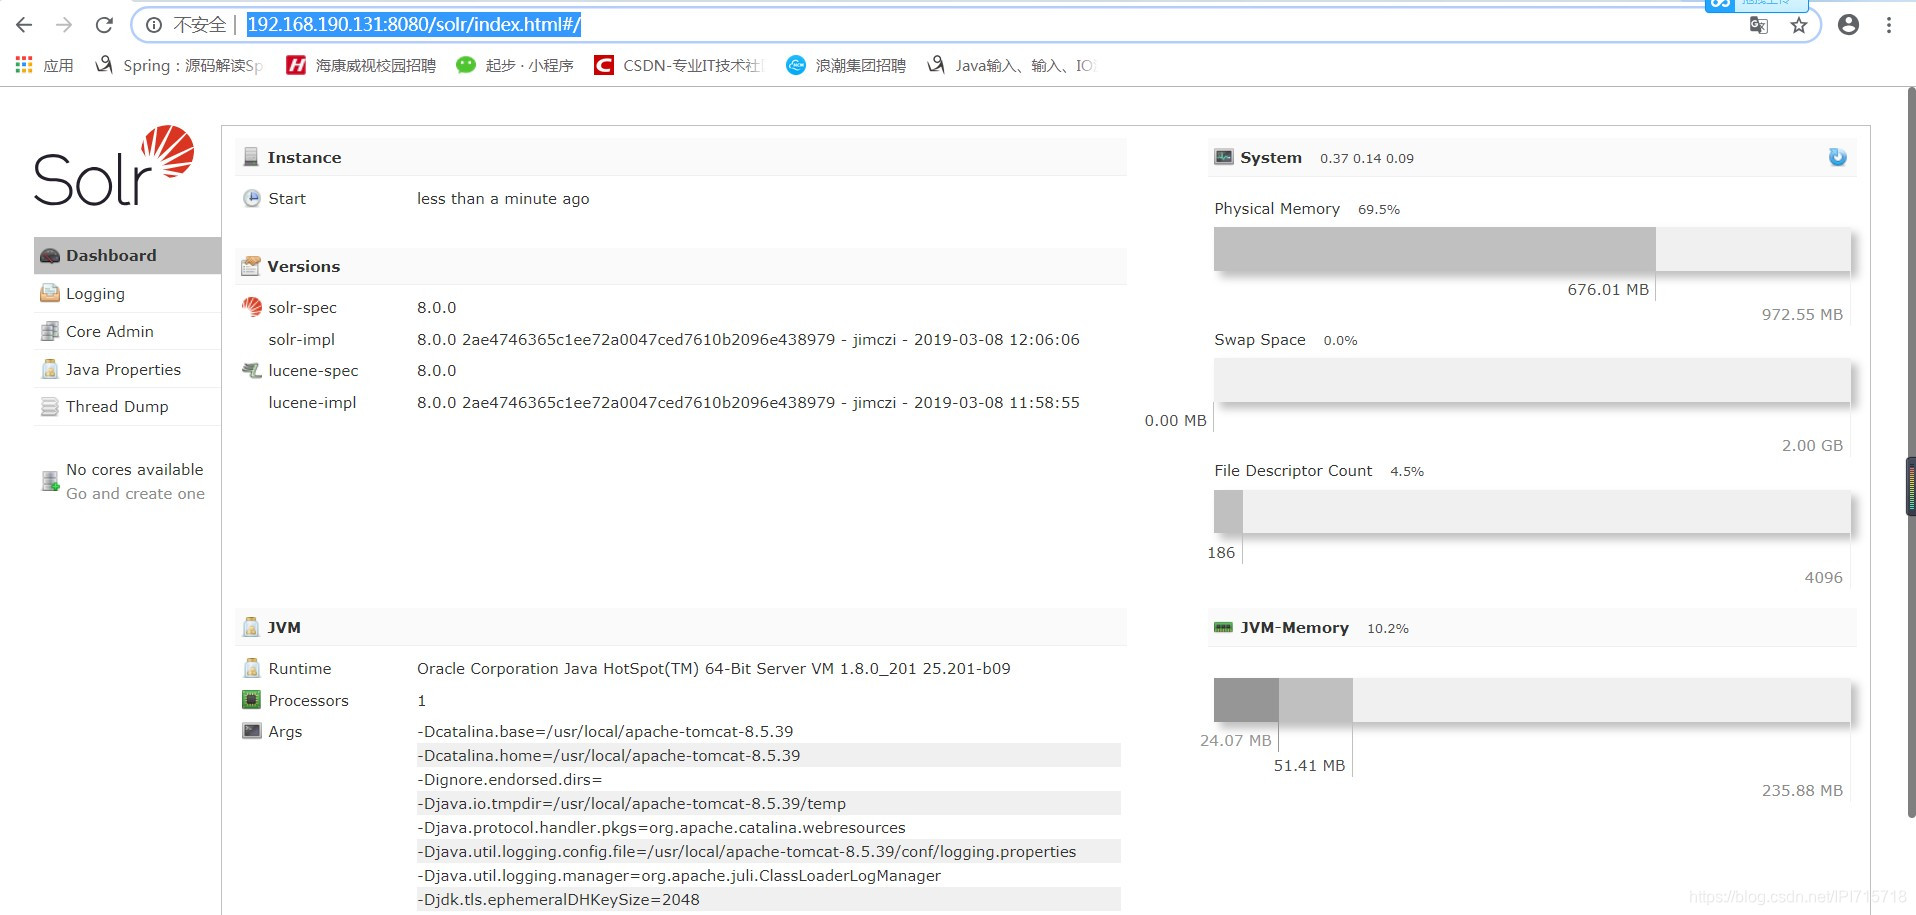Click the File Descriptor Count bar
This screenshot has height=915, width=1916.
pyautogui.click(x=1532, y=511)
